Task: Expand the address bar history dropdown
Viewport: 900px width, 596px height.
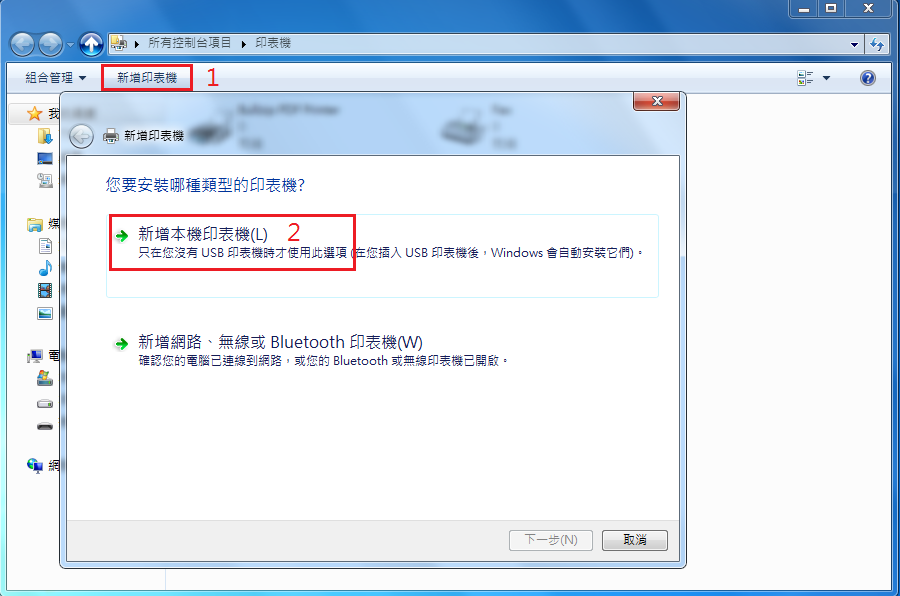Action: pos(854,44)
